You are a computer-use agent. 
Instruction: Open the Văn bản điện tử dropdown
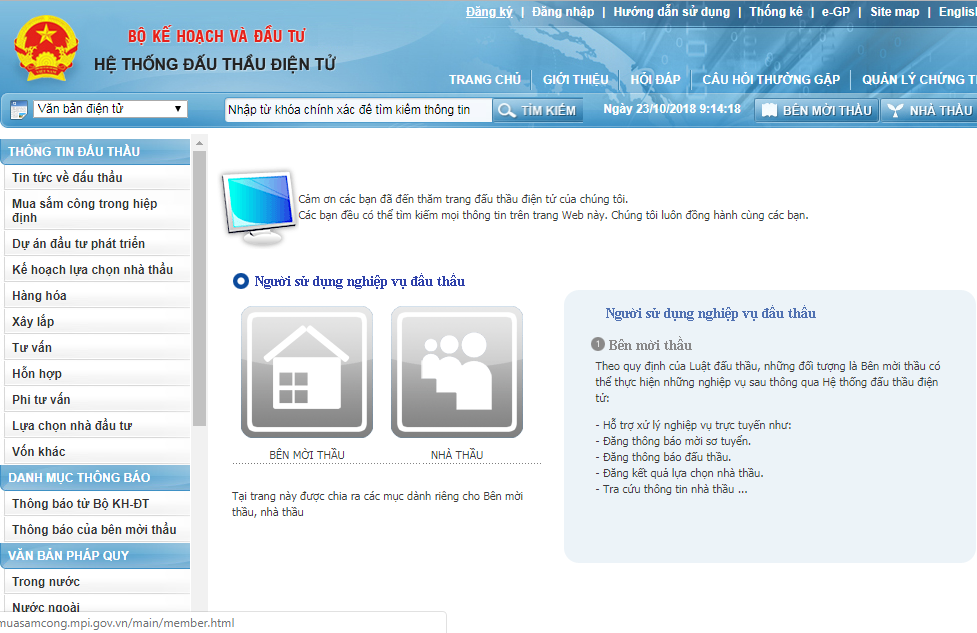(110, 109)
